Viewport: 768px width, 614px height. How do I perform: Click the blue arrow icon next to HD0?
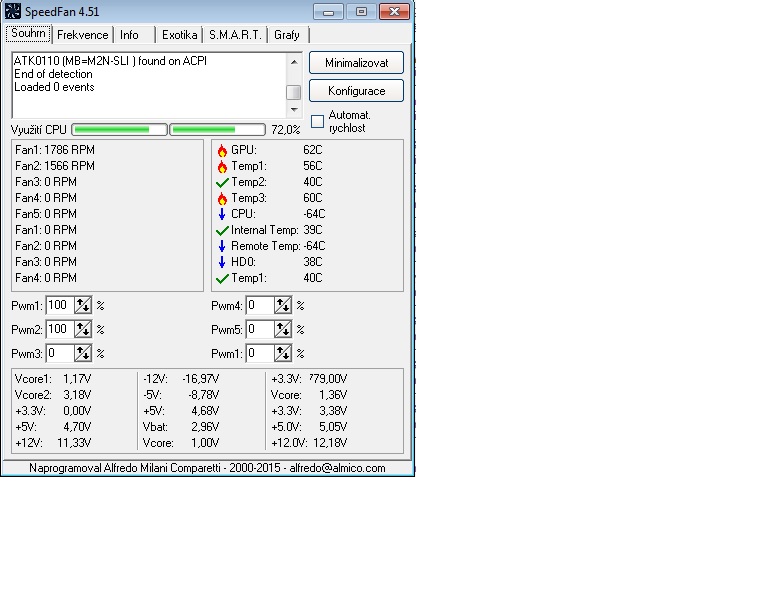pos(222,262)
